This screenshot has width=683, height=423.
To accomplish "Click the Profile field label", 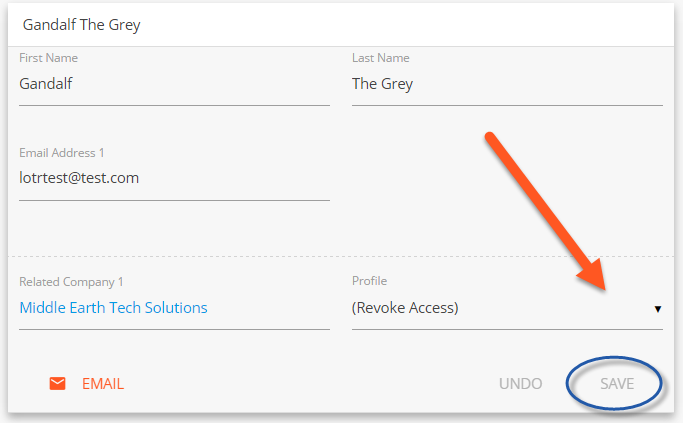I will pos(369,281).
